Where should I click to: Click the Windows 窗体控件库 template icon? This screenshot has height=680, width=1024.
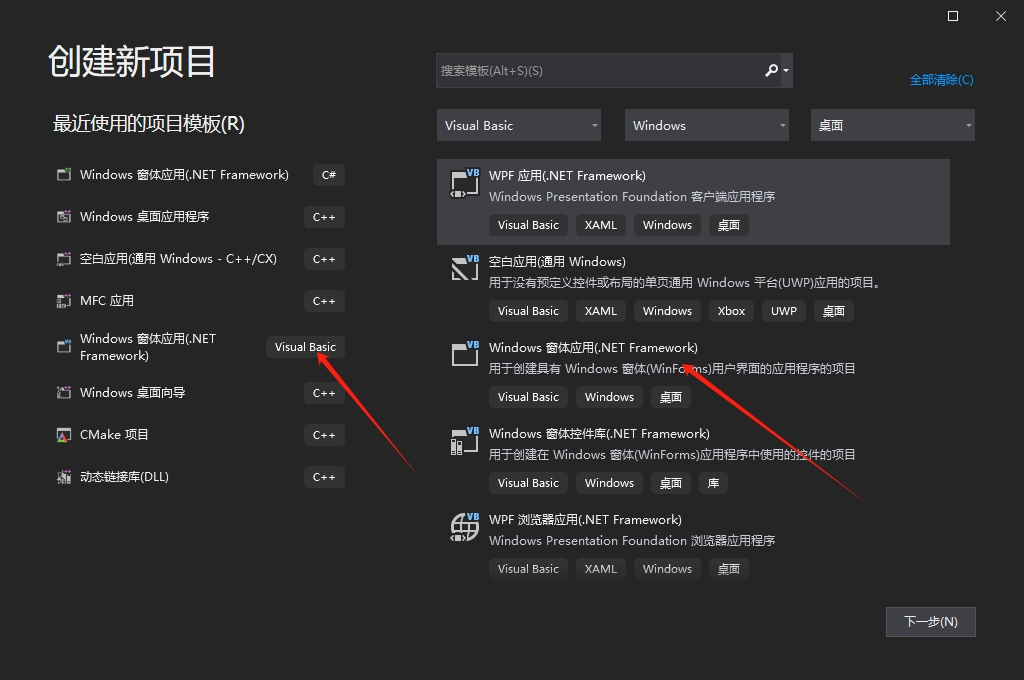coord(465,440)
